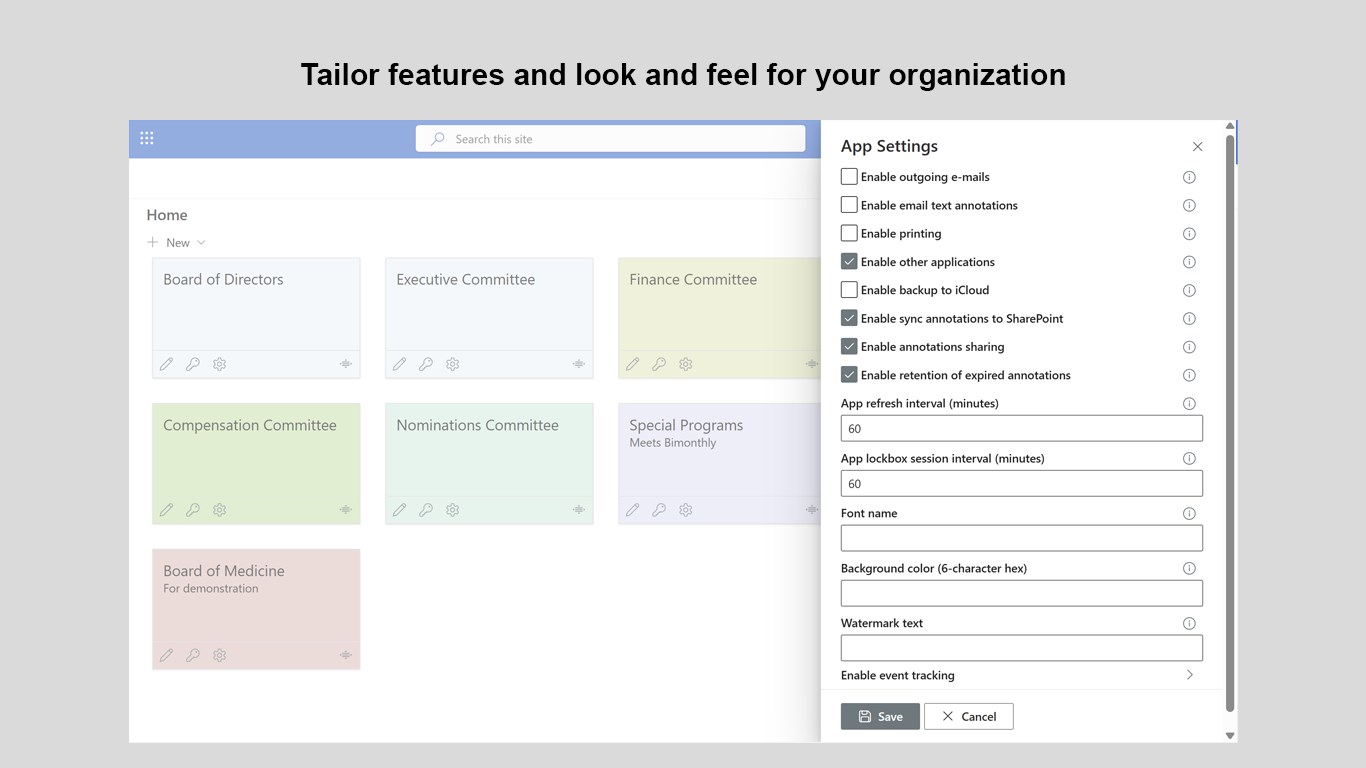Open the New dropdown menu

point(177,243)
